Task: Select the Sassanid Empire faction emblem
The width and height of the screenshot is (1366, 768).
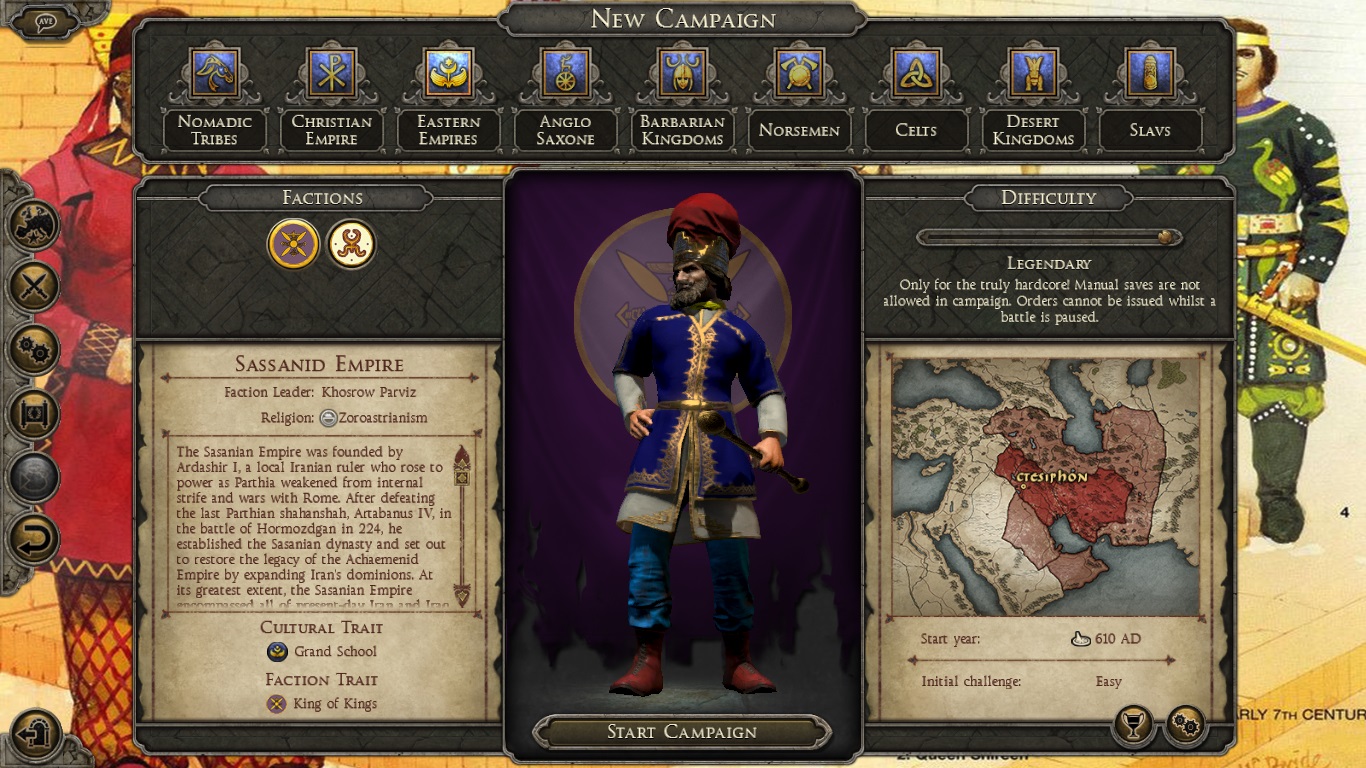Action: pos(294,244)
